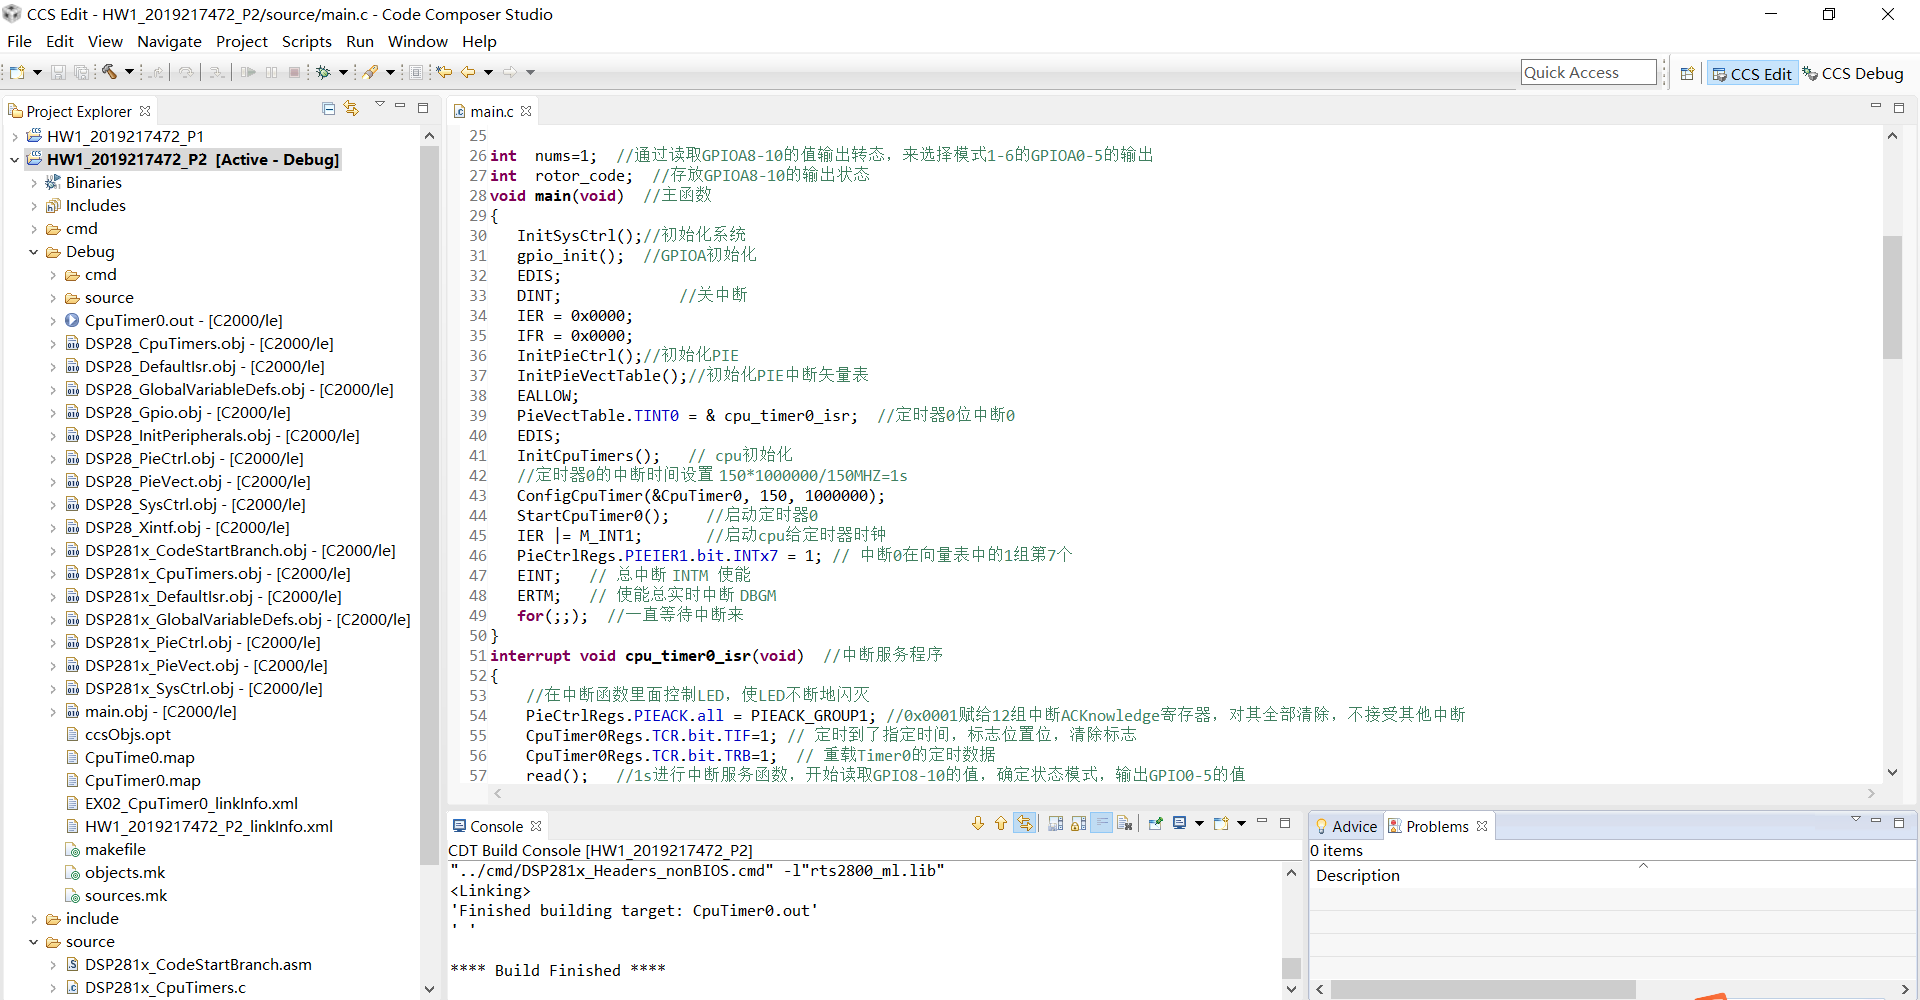Click the editor vertical scrollbar thumb
The image size is (1920, 1000).
tap(1892, 297)
